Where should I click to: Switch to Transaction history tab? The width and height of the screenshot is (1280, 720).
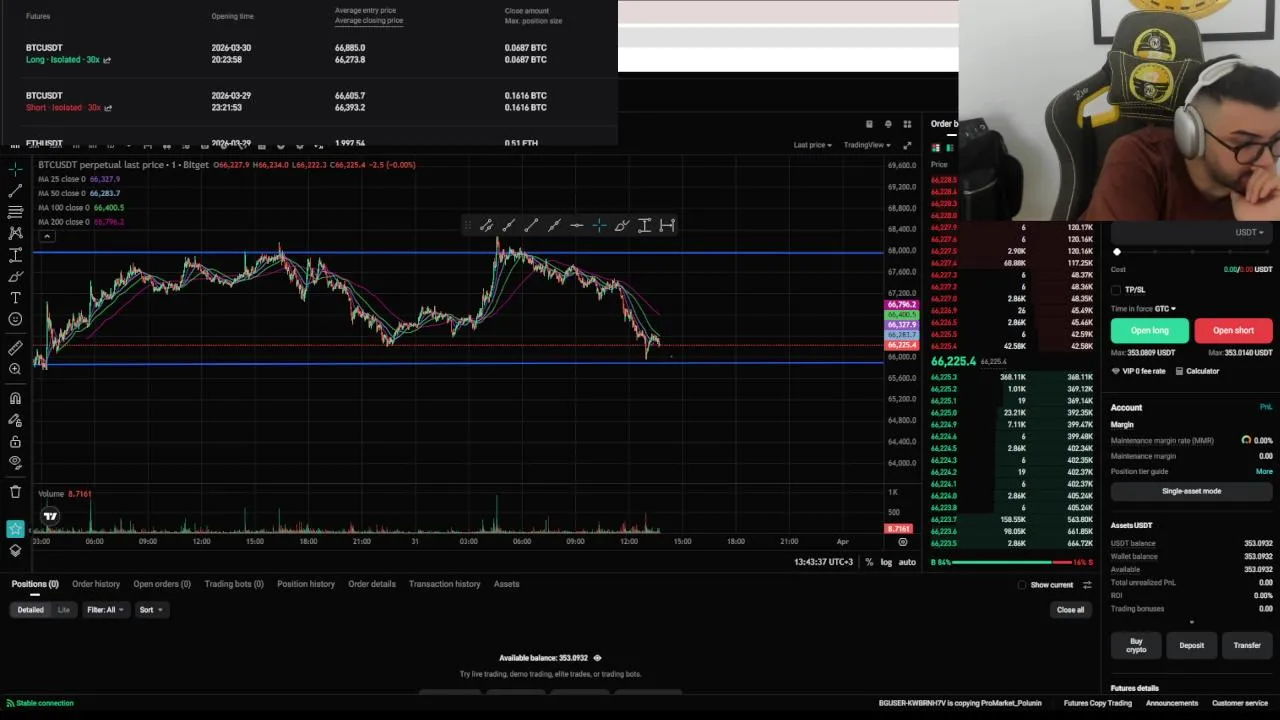coord(445,584)
